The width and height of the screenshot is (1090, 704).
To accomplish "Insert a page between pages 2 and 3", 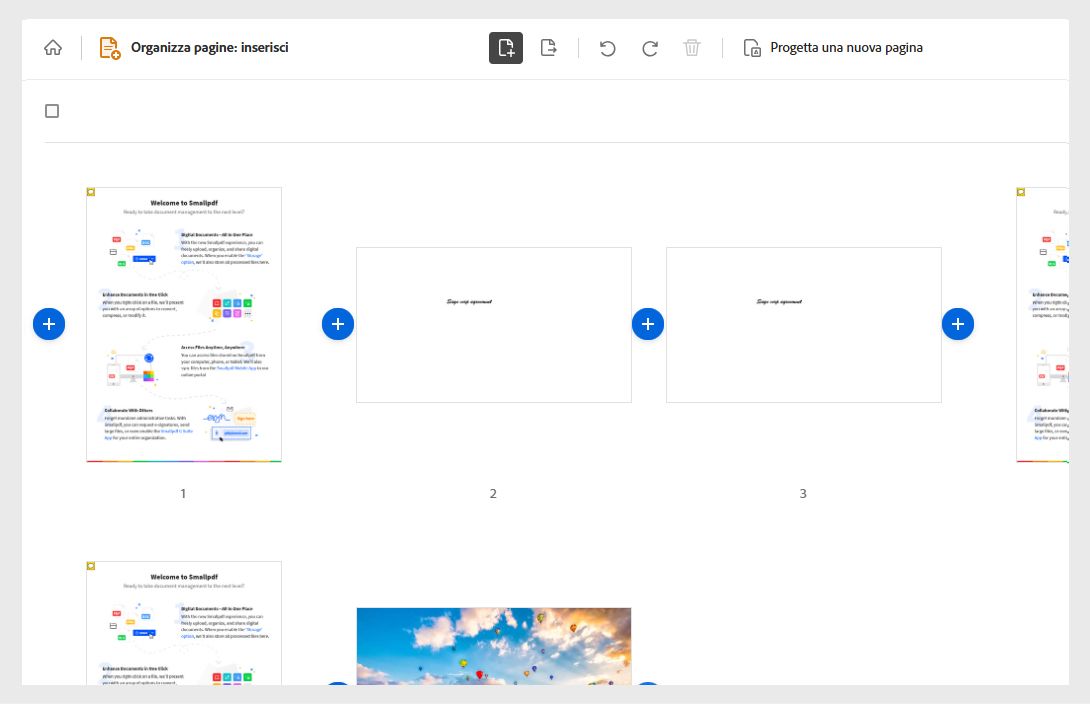I will pyautogui.click(x=648, y=323).
